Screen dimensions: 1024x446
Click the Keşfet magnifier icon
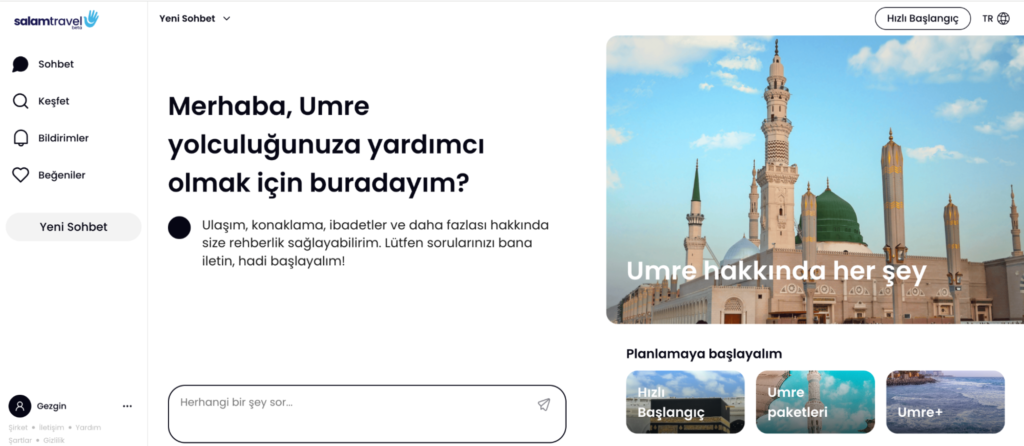[x=20, y=101]
